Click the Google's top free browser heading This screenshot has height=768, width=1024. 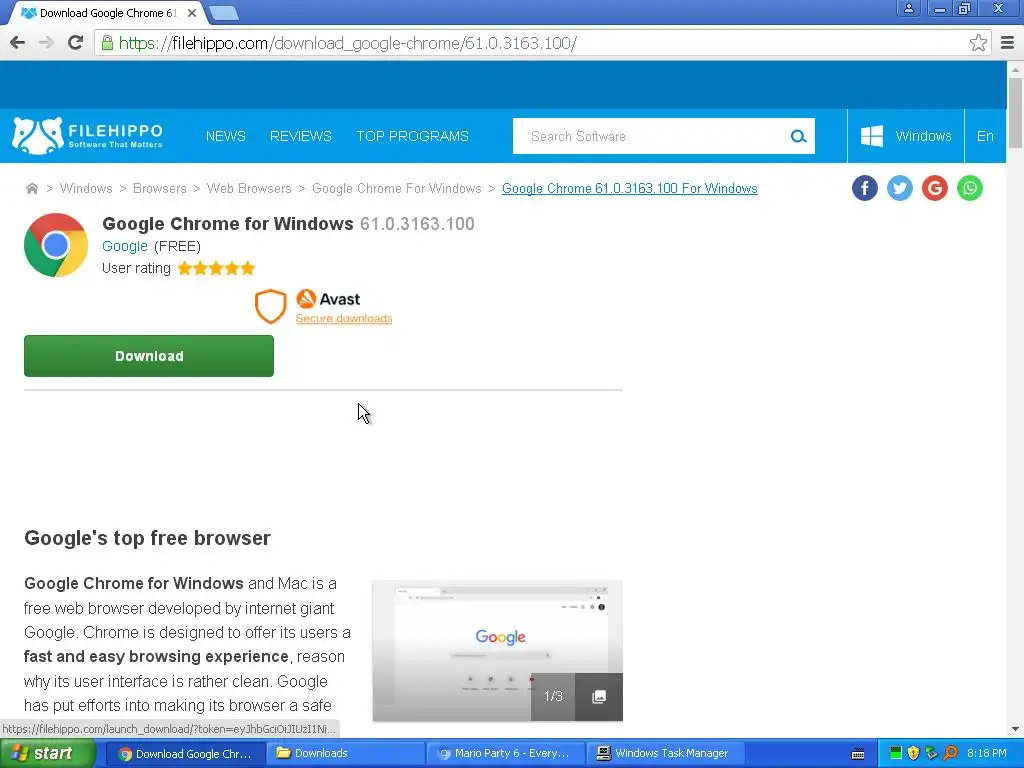(x=148, y=538)
